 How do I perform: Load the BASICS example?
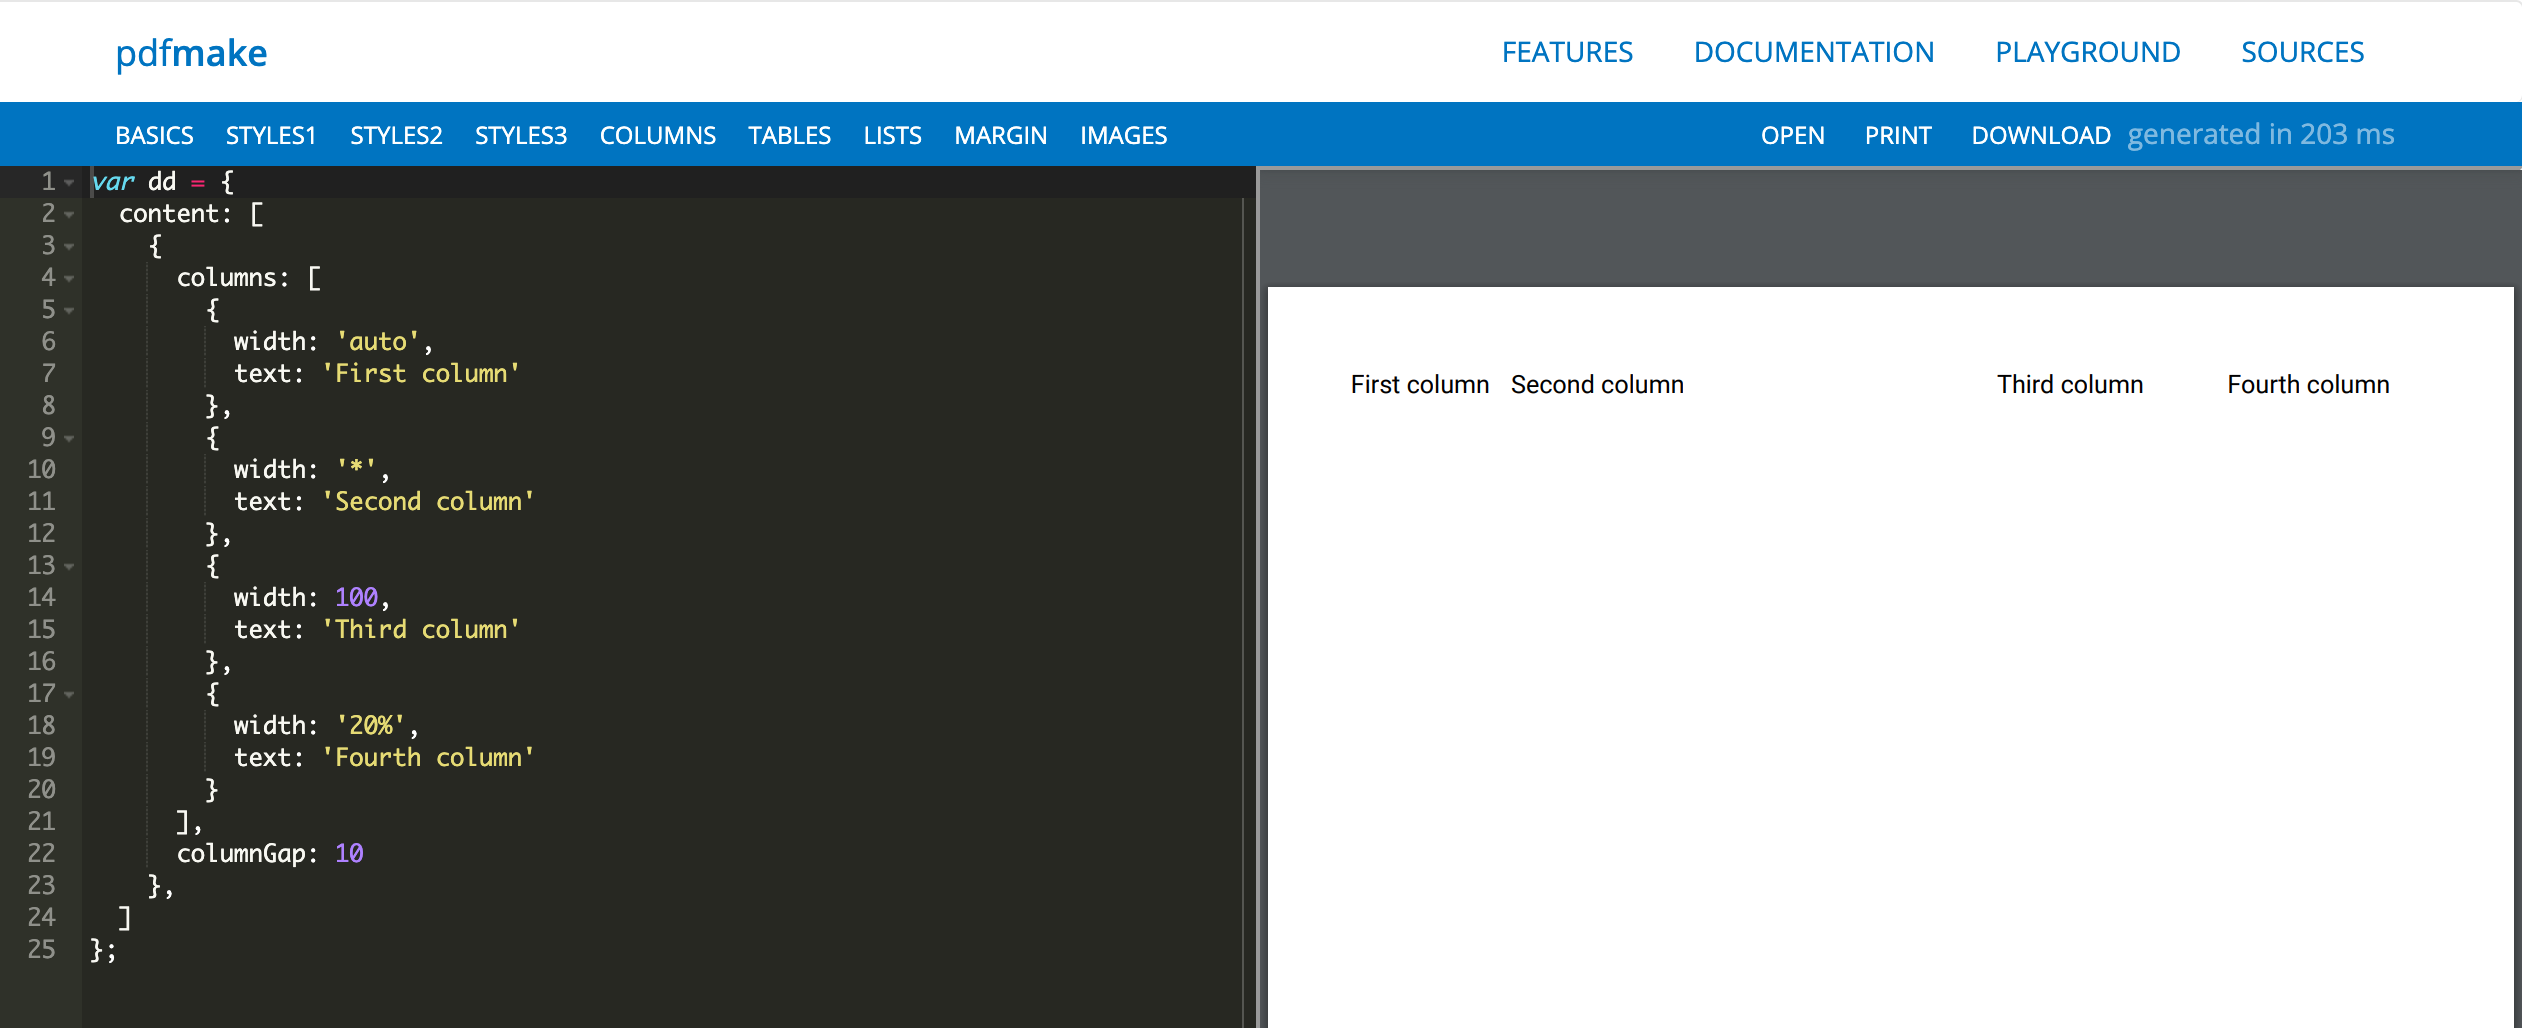154,135
